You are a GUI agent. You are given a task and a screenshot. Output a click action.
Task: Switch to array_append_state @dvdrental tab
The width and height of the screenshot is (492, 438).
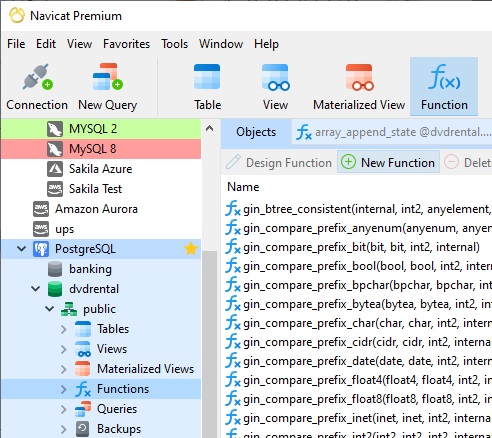(393, 132)
